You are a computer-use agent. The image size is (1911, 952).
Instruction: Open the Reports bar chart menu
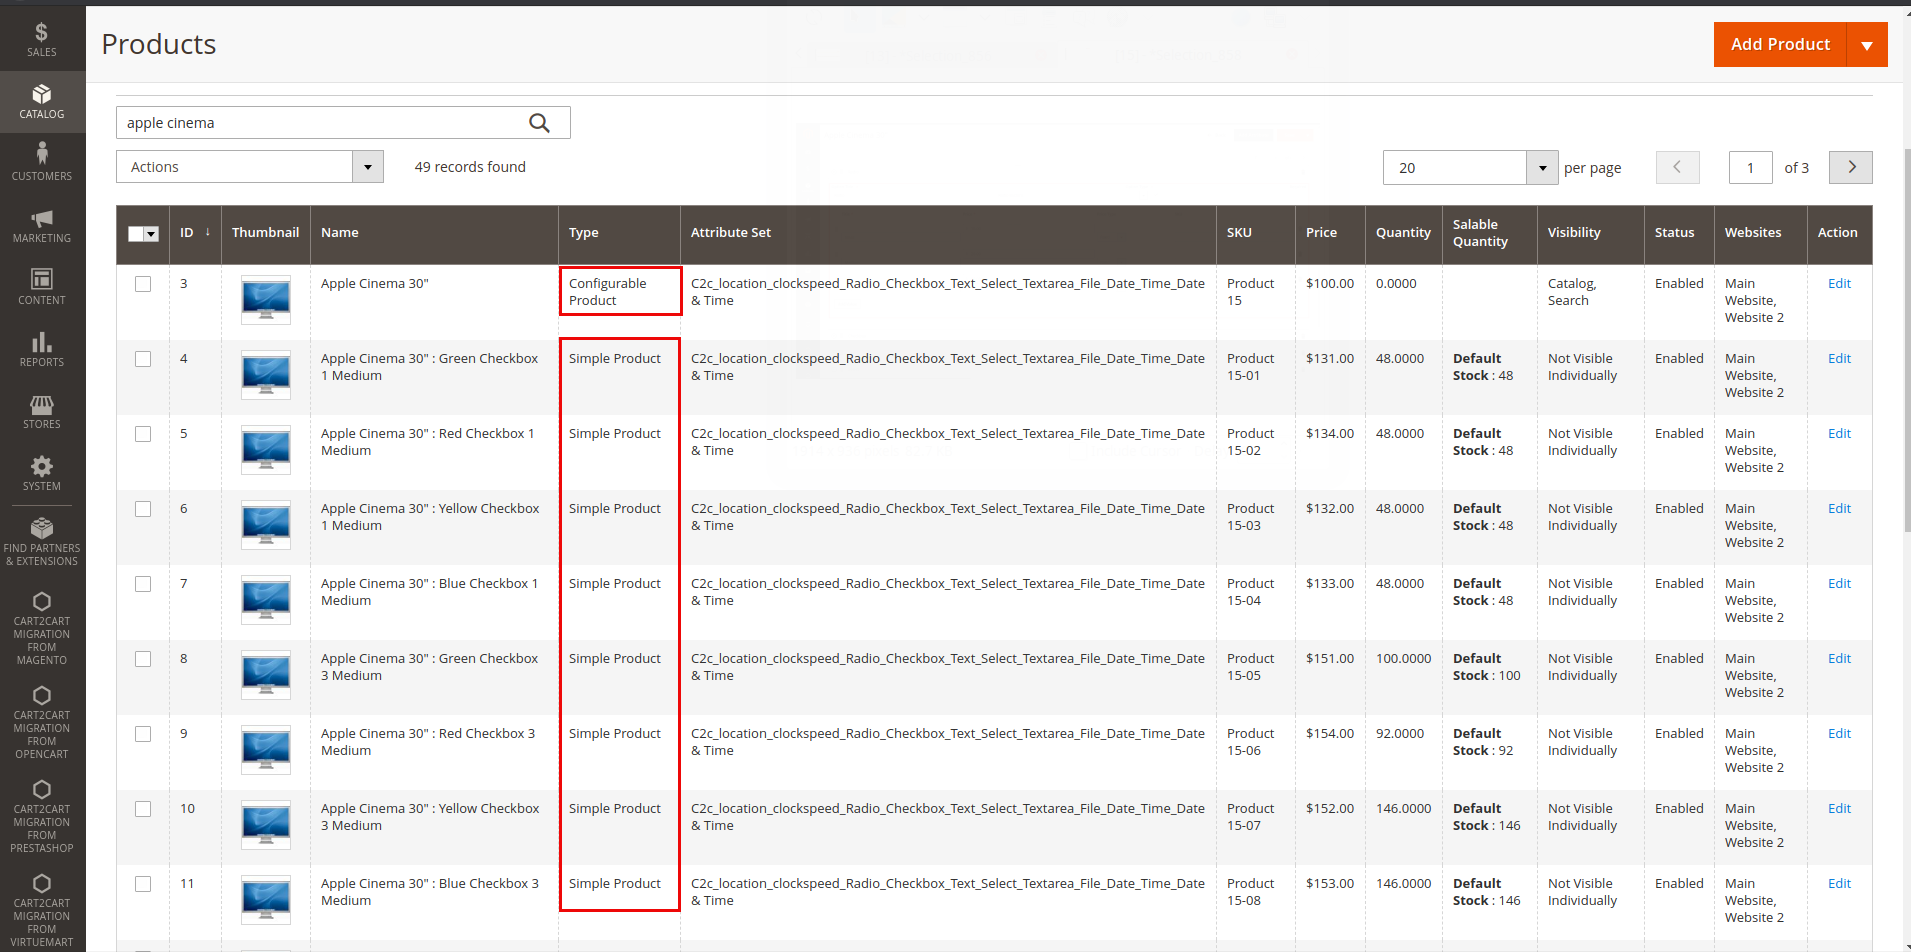pyautogui.click(x=42, y=349)
